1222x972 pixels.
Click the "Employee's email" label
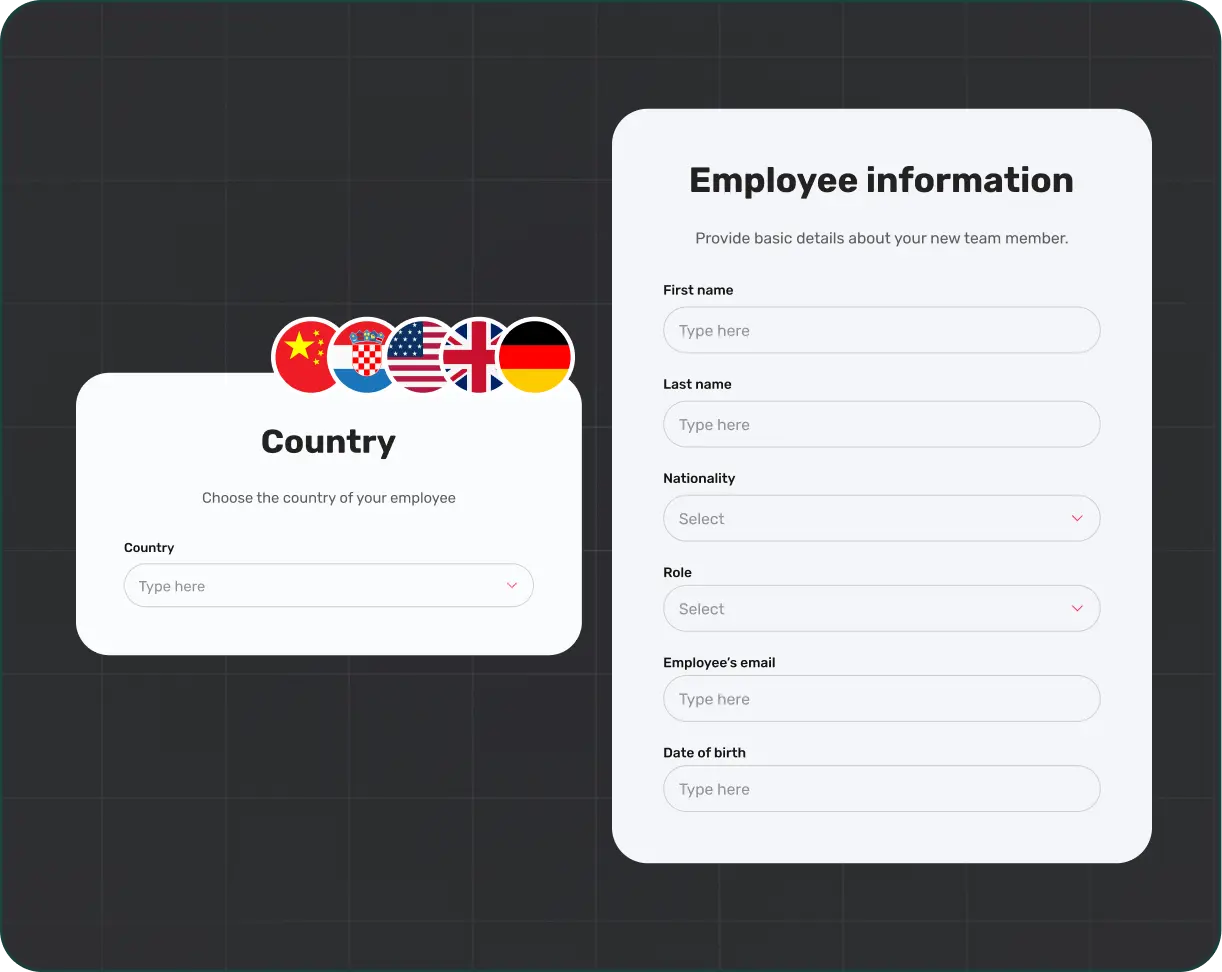(719, 662)
